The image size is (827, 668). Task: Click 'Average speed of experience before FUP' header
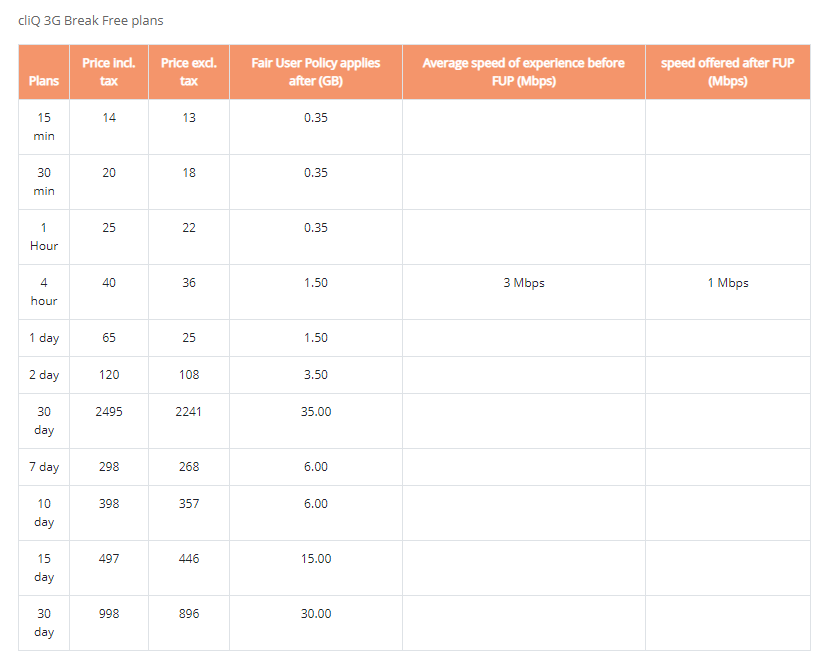tap(524, 72)
